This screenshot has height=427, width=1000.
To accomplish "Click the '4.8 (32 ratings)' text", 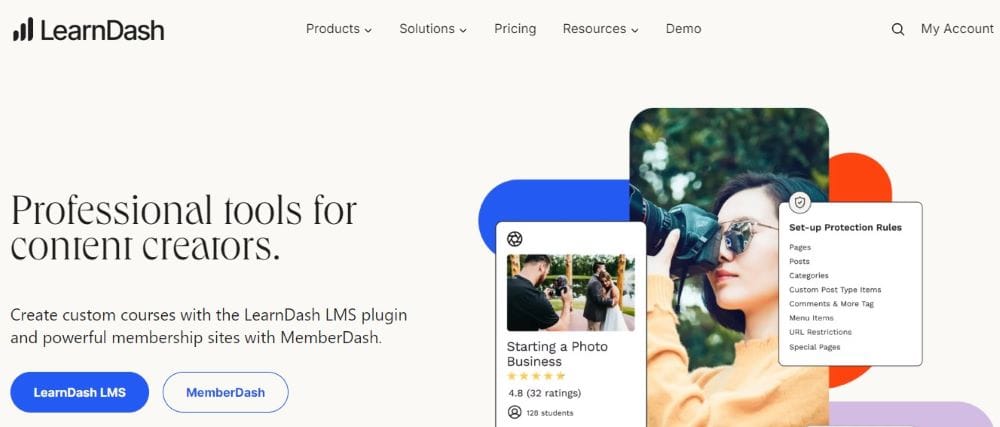I will pyautogui.click(x=544, y=393).
